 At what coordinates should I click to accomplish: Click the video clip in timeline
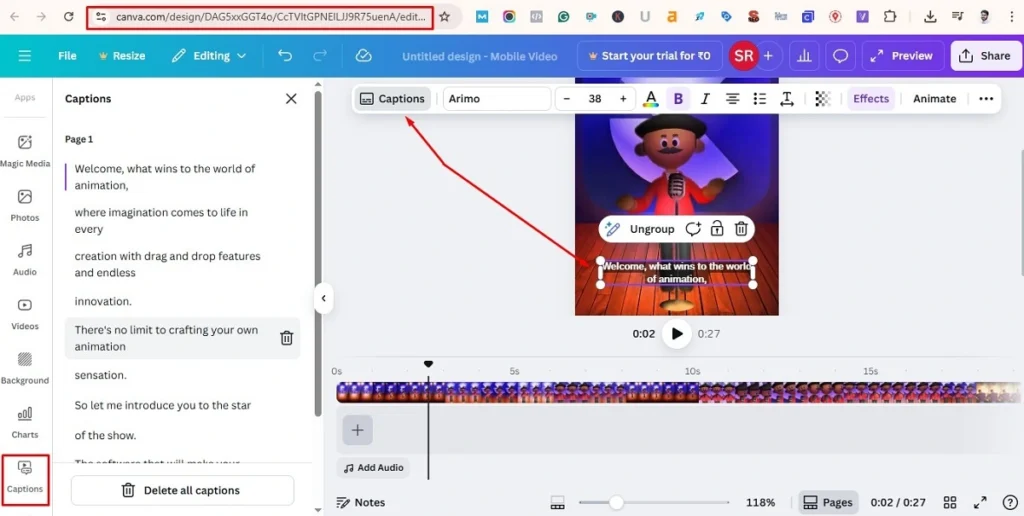[x=678, y=392]
